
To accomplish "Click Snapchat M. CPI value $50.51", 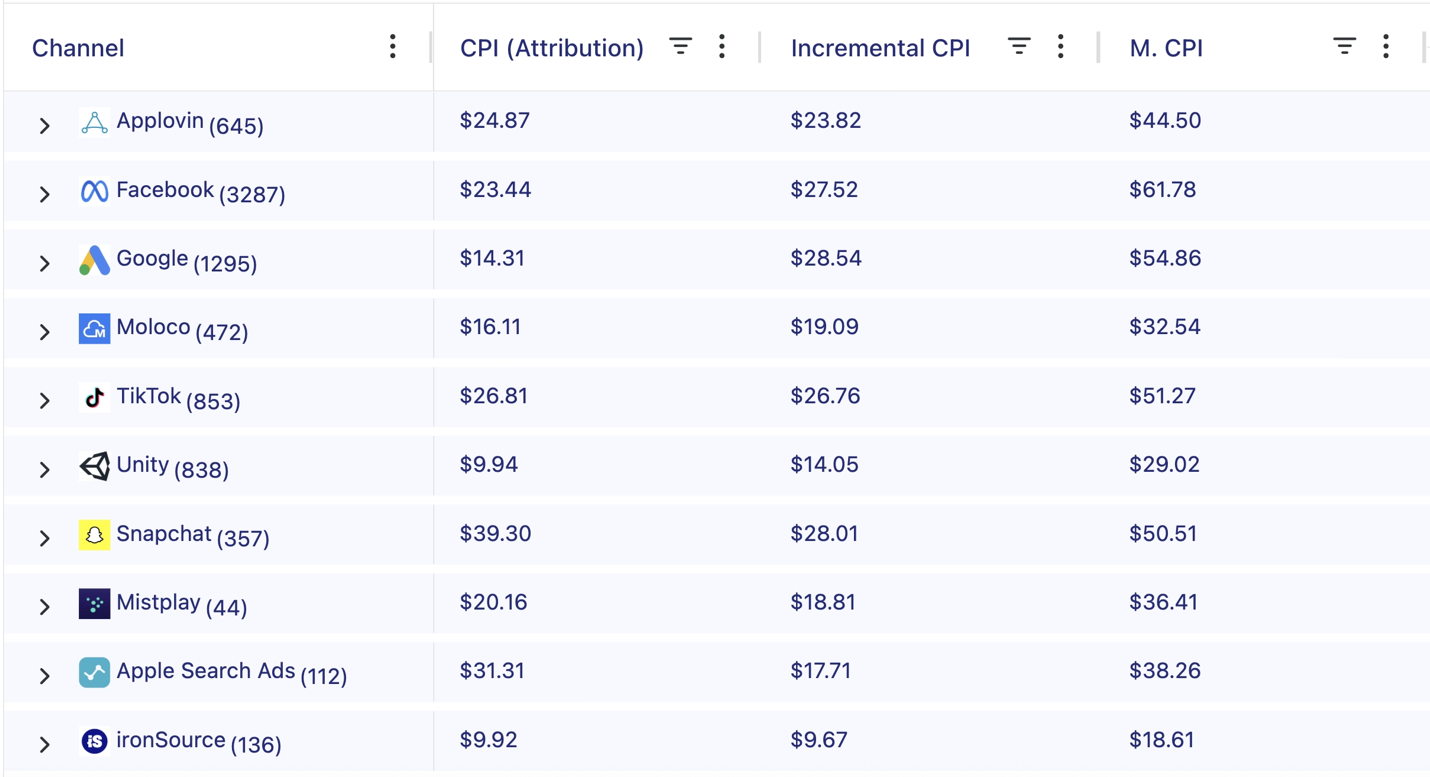I will [1164, 534].
